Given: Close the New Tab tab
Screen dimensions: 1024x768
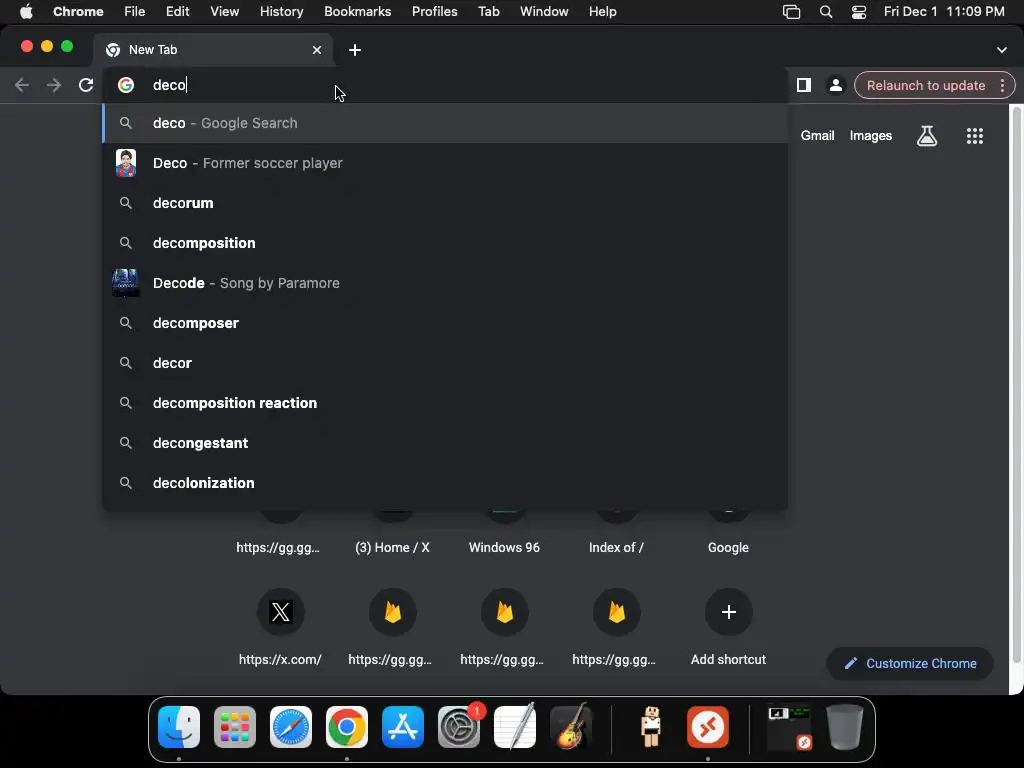Looking at the screenshot, I should 317,50.
